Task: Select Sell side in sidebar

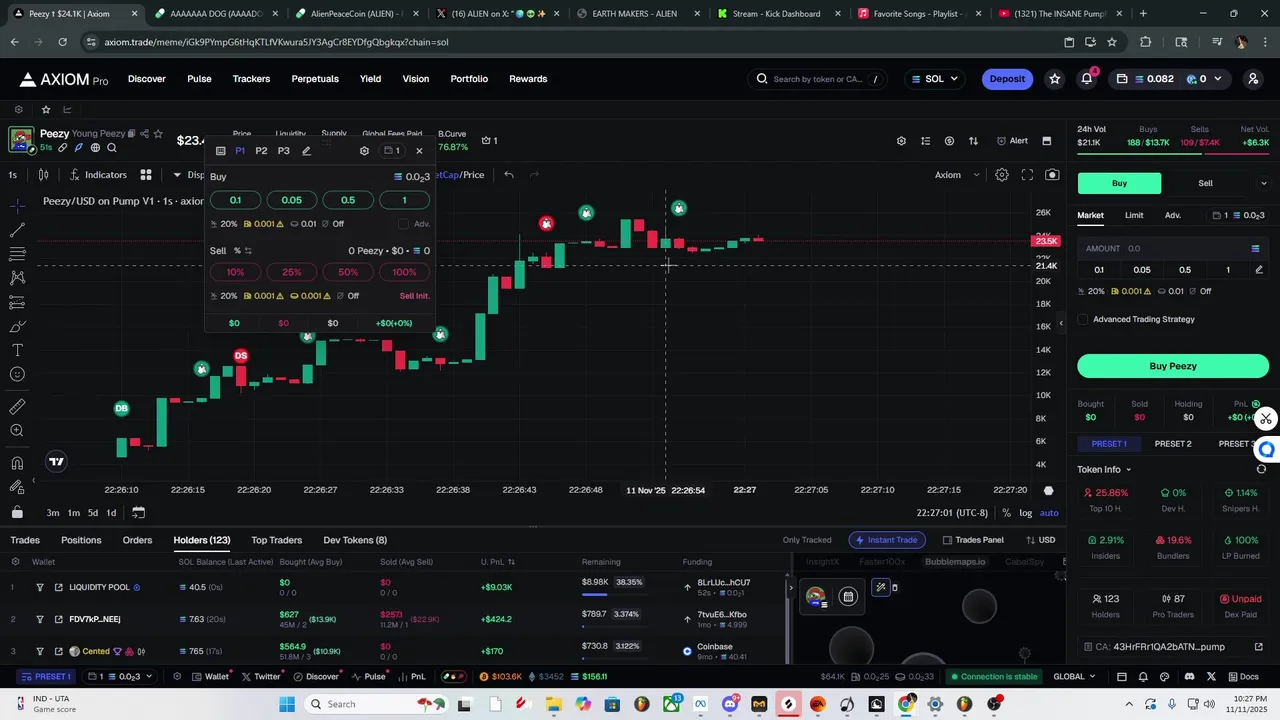Action: [x=1205, y=183]
